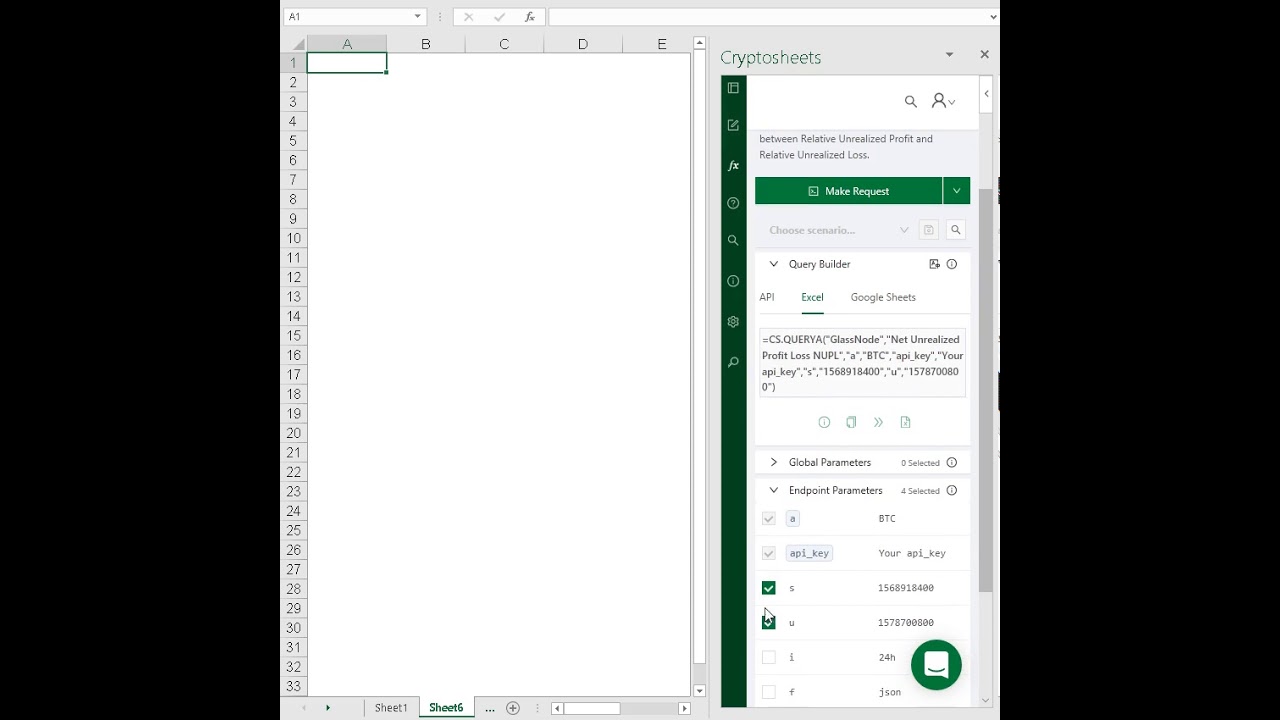Screen dimensions: 1280x720
Task: Click the save scenario icon
Action: tap(928, 230)
